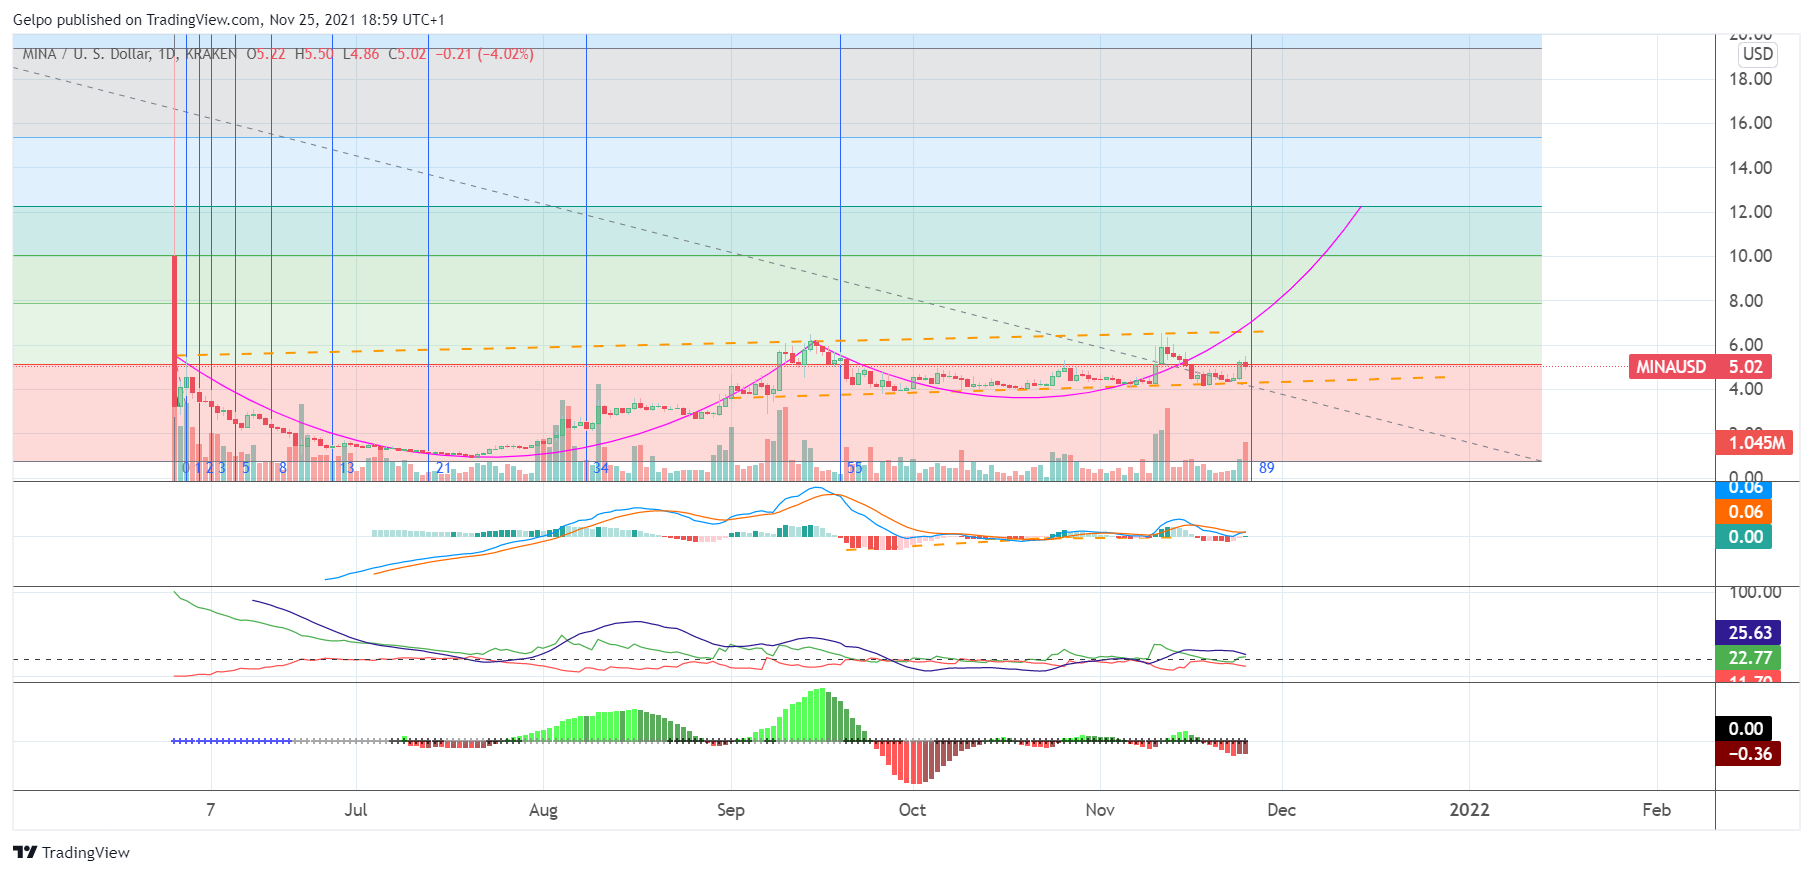The width and height of the screenshot is (1813, 874).
Task: Click the 18.00 price axis label
Action: coord(1750,79)
